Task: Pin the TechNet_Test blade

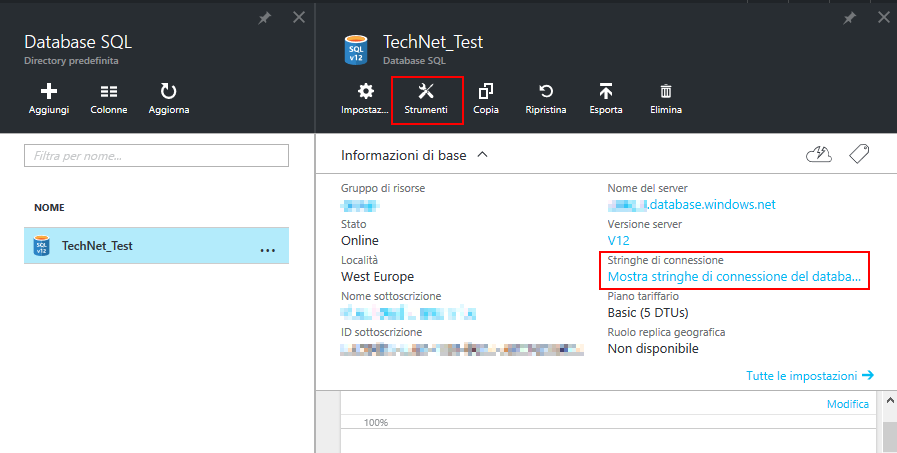Action: click(850, 18)
